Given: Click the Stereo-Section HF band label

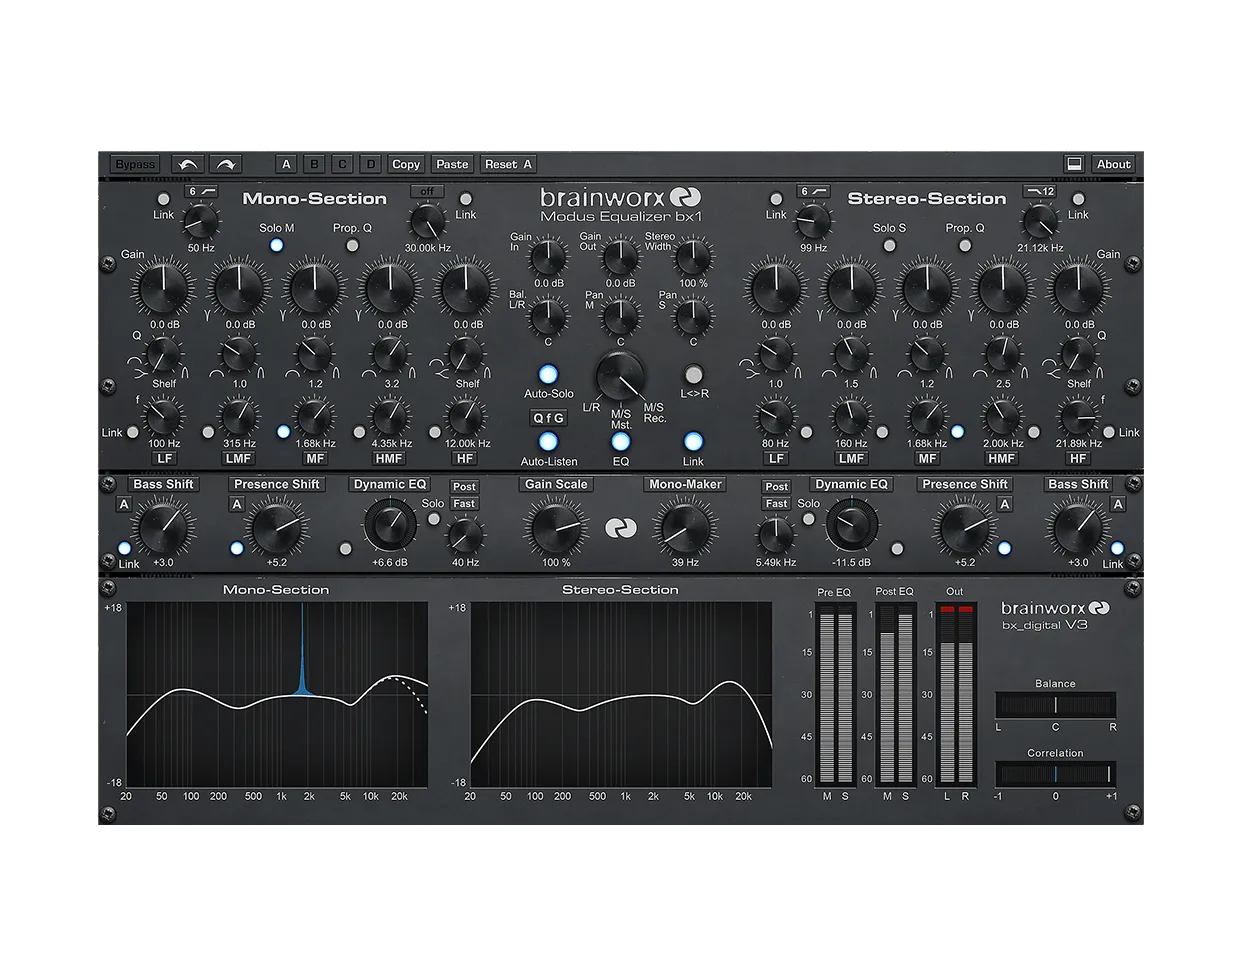Looking at the screenshot, I should [1077, 458].
